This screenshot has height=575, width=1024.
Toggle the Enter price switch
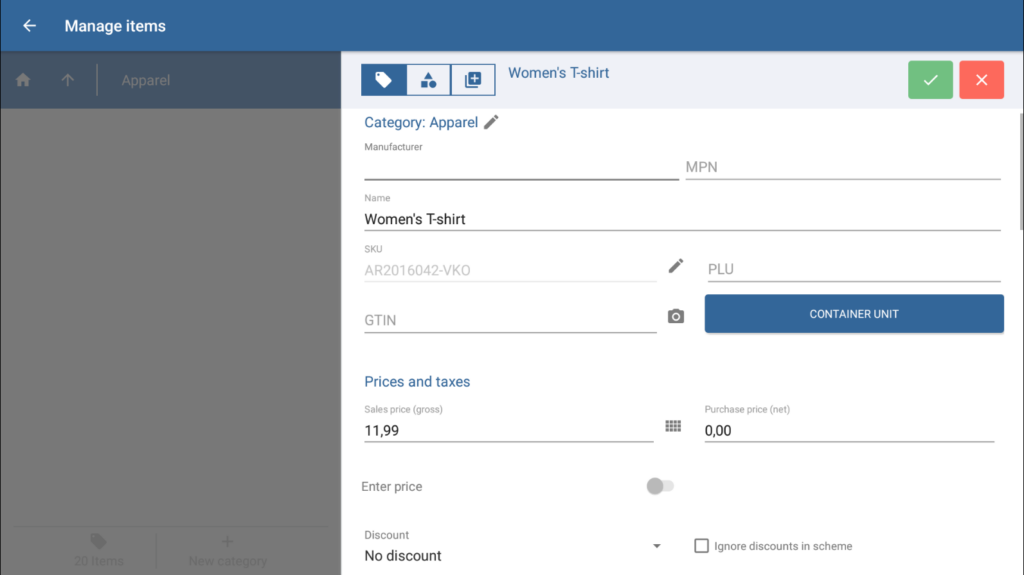pyautogui.click(x=659, y=486)
